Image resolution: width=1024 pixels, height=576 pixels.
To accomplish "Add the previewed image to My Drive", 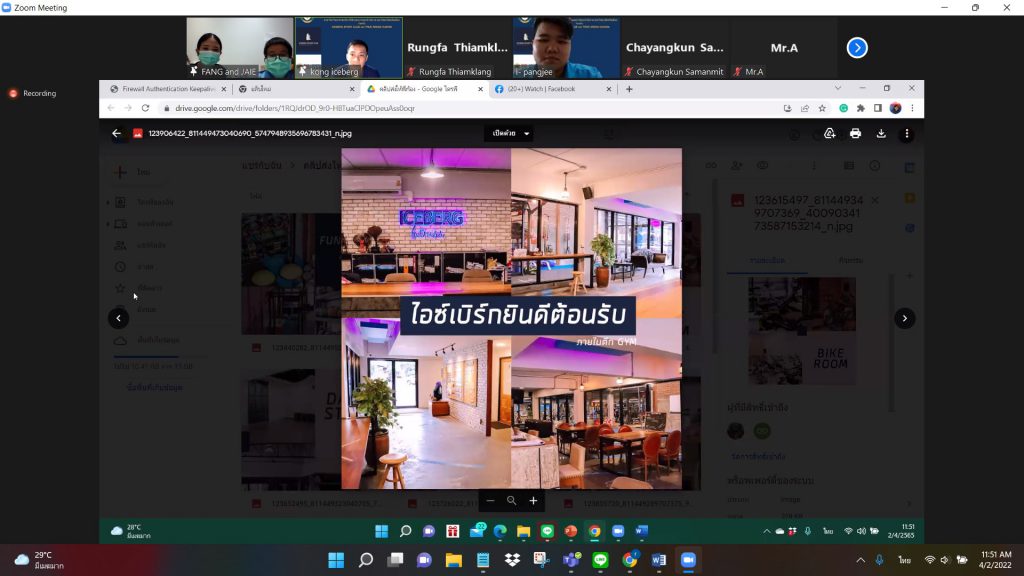I will (829, 133).
